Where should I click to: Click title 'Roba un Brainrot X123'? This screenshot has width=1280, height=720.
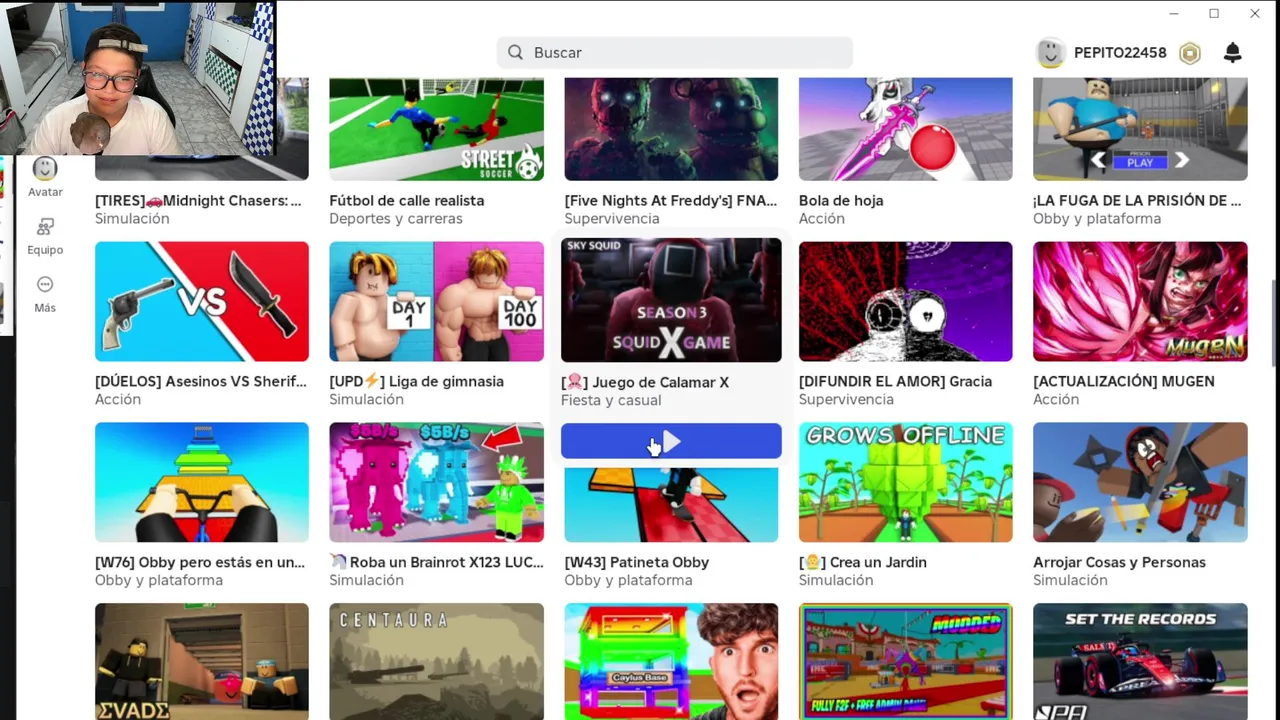[x=437, y=562]
